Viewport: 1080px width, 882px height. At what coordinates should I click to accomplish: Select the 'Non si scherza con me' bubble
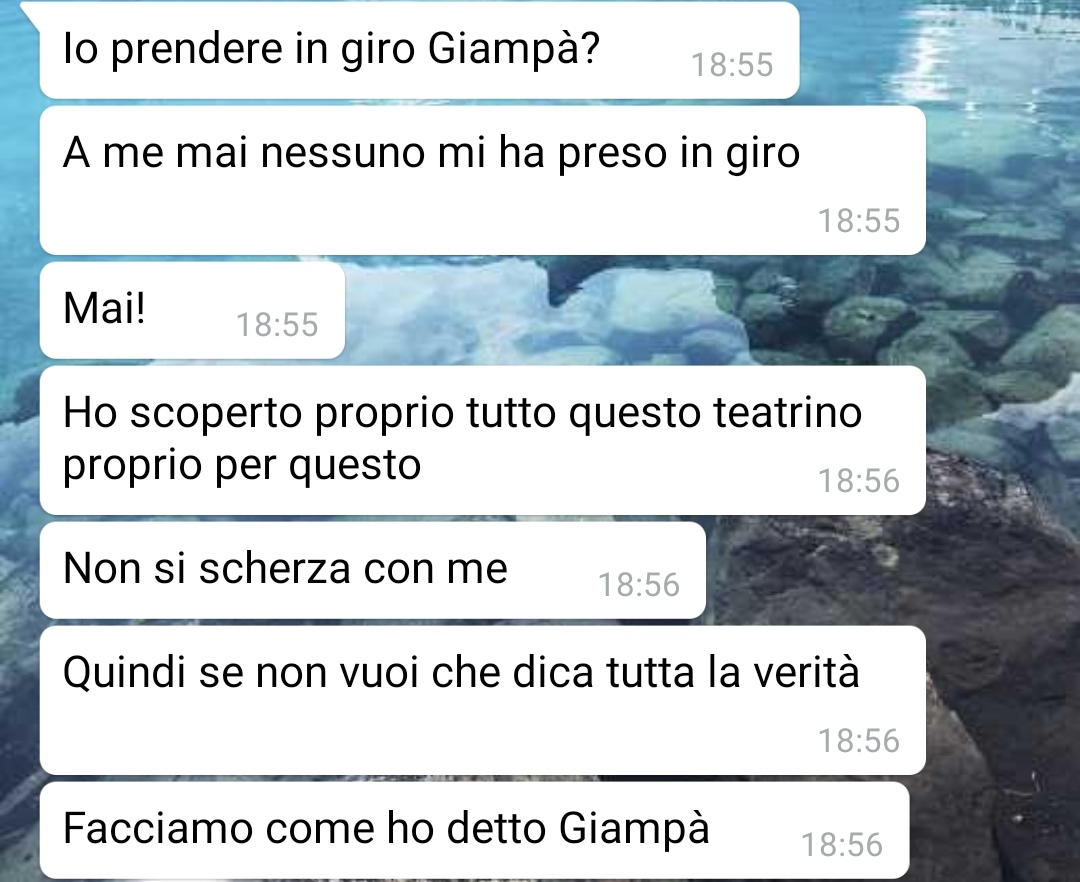[373, 570]
